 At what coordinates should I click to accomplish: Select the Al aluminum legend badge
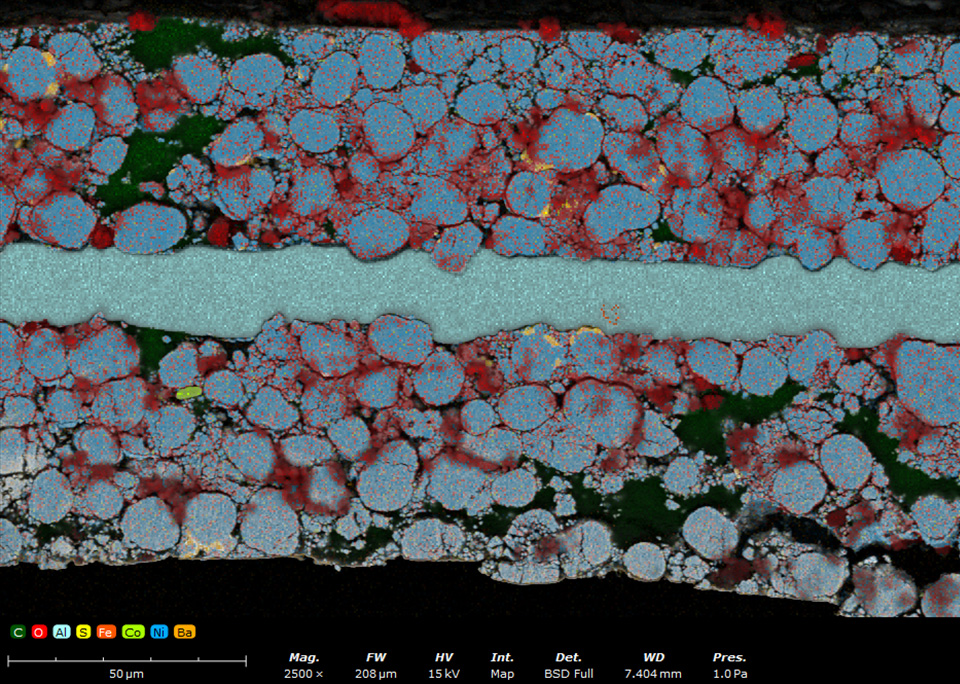[x=61, y=632]
